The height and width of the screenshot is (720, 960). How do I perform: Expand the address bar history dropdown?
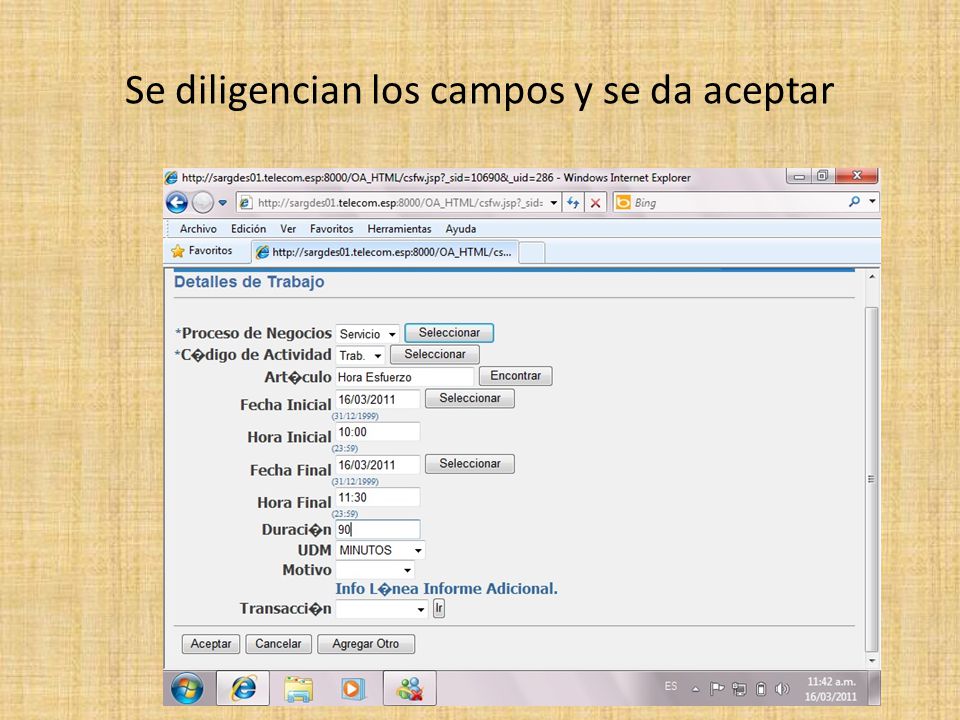[x=553, y=203]
